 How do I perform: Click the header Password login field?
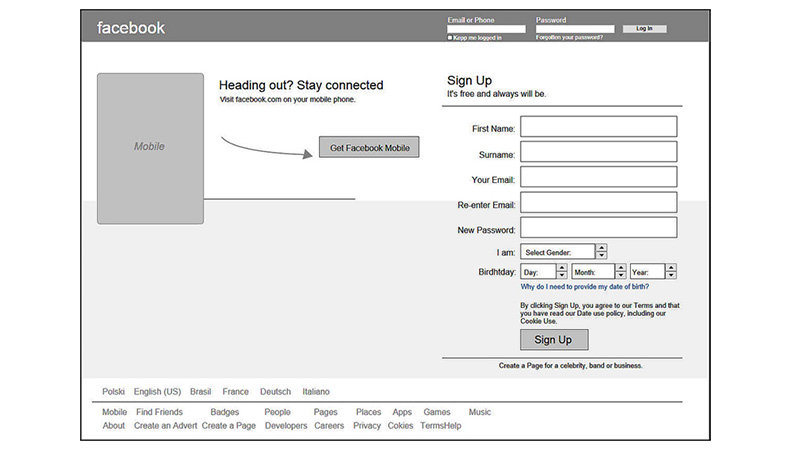575,29
